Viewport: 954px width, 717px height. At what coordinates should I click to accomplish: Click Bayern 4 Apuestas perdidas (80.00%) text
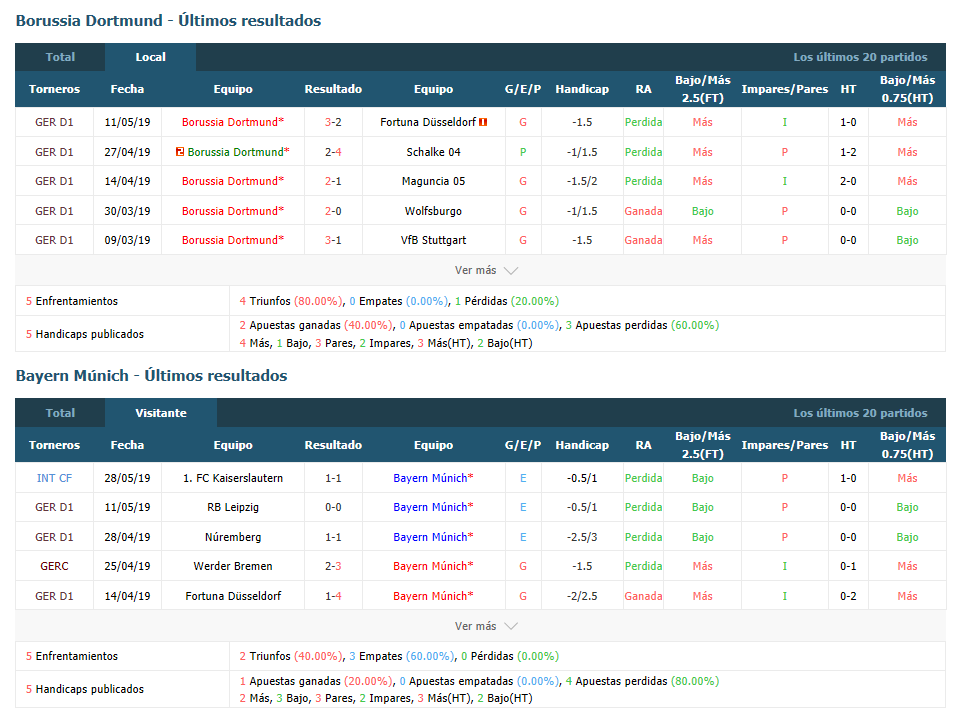click(x=642, y=682)
